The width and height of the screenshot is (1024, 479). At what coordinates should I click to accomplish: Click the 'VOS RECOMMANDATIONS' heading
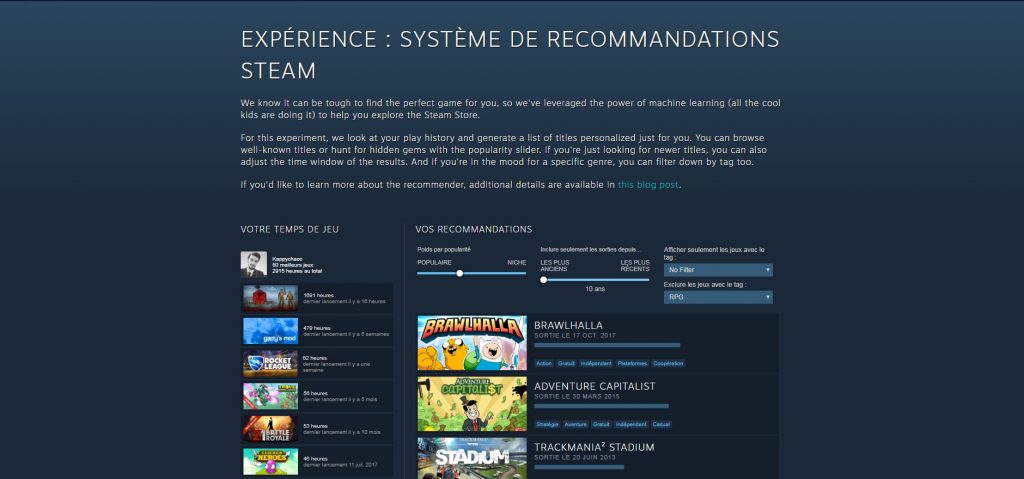pyautogui.click(x=473, y=229)
